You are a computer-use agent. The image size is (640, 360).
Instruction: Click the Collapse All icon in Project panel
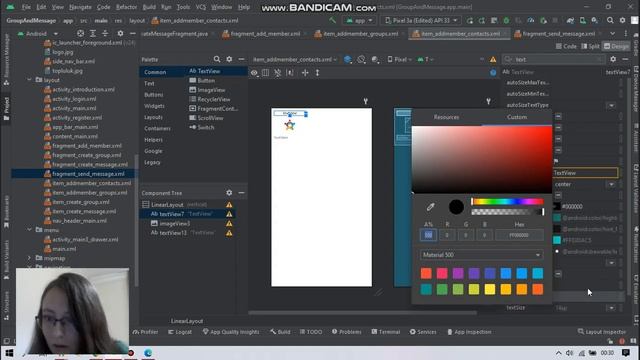coord(105,33)
